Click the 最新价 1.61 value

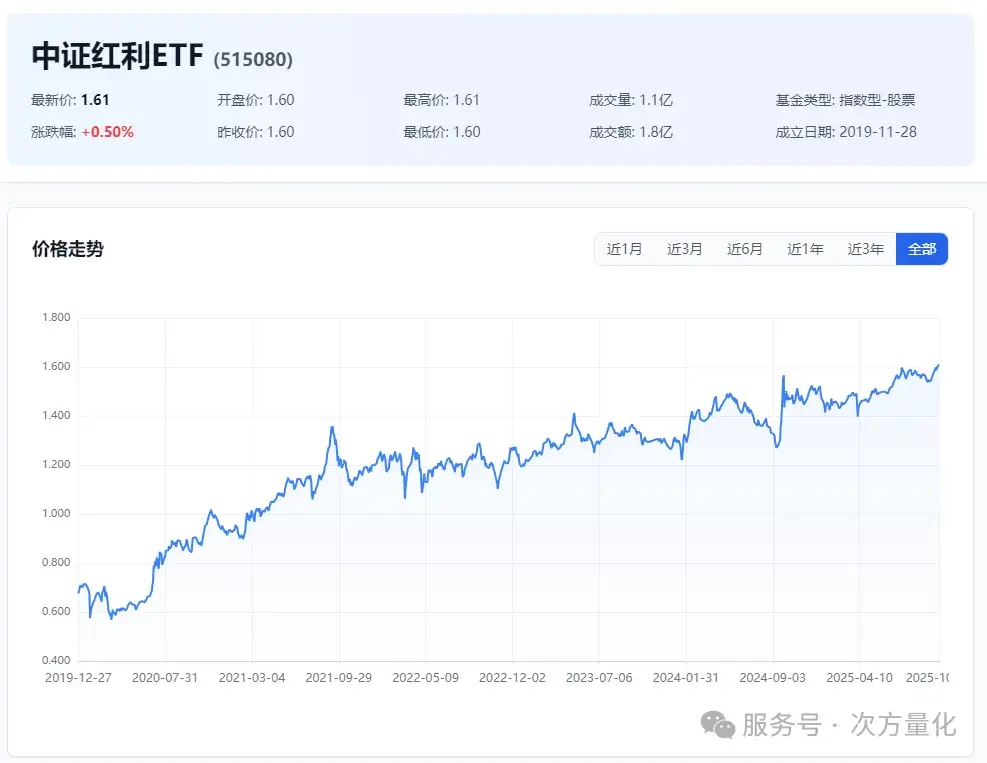click(x=95, y=100)
